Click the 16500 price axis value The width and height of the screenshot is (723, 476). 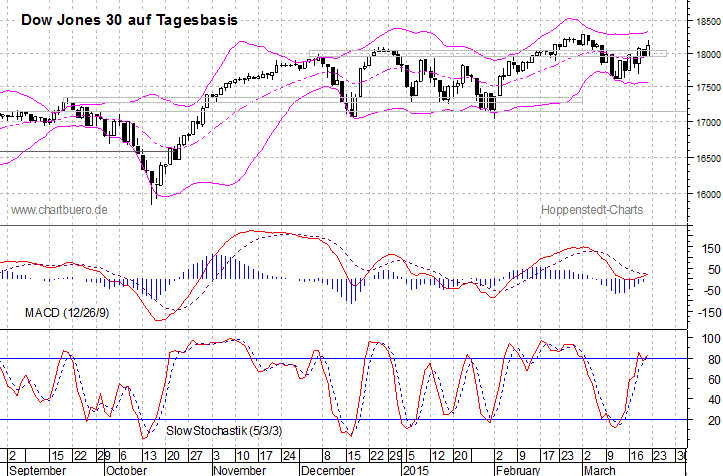707,158
